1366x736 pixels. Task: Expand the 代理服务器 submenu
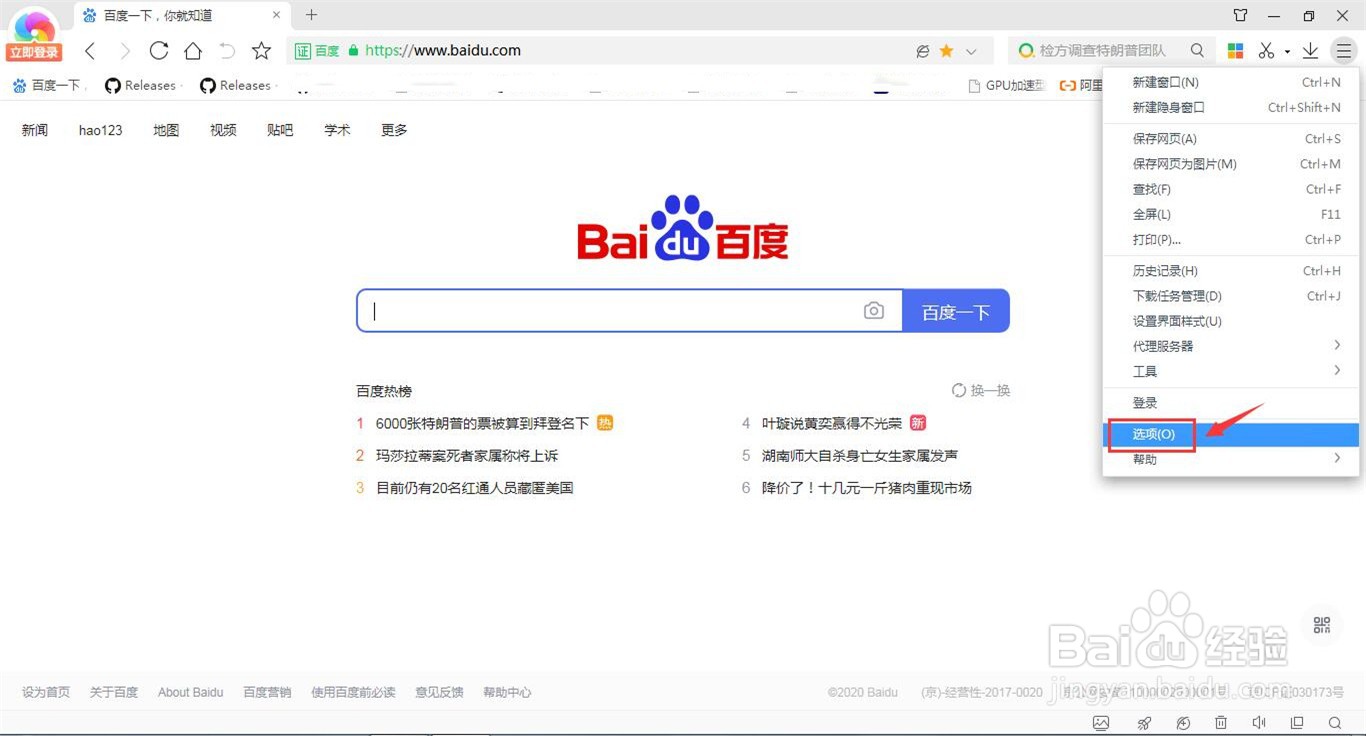pos(1231,346)
